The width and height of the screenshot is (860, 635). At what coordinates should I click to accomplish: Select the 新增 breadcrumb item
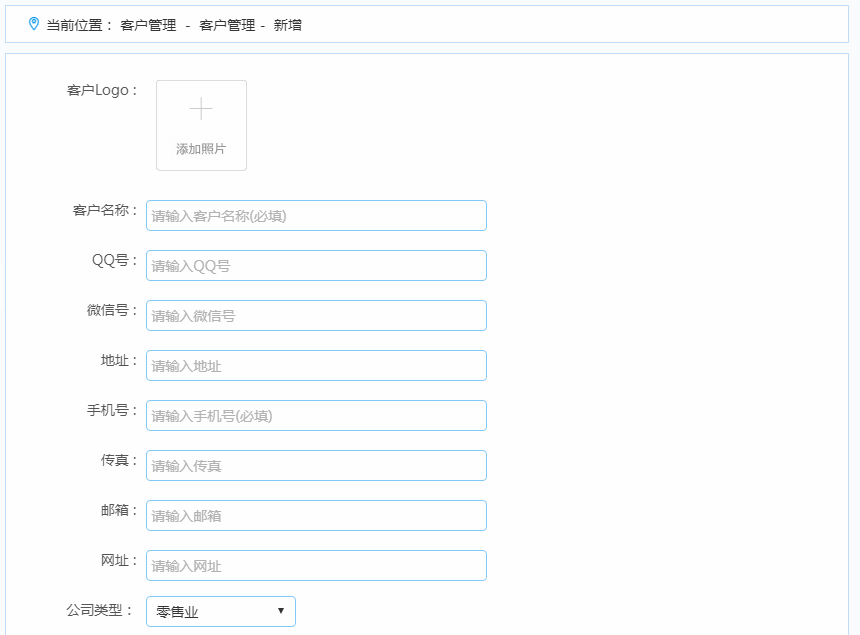(288, 25)
